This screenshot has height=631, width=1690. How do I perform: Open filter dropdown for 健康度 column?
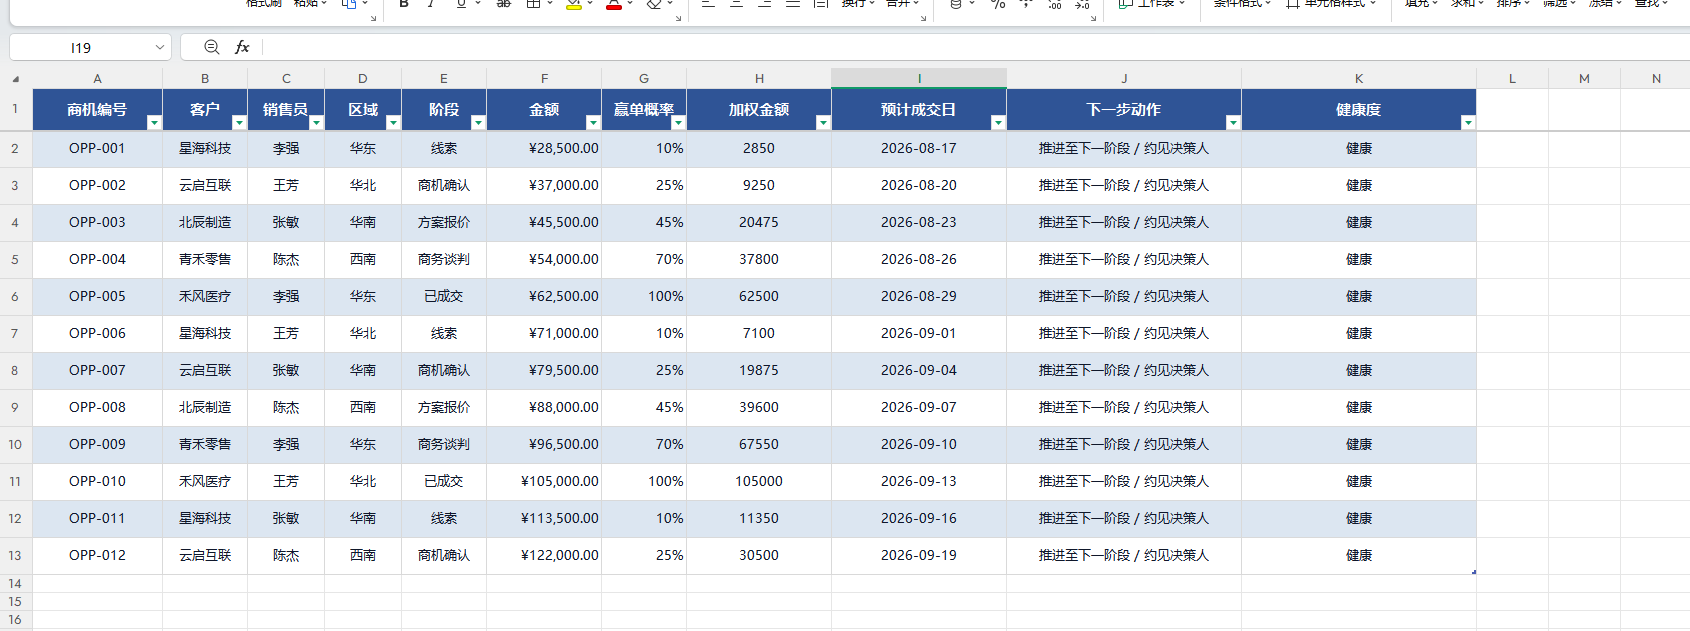[1468, 122]
